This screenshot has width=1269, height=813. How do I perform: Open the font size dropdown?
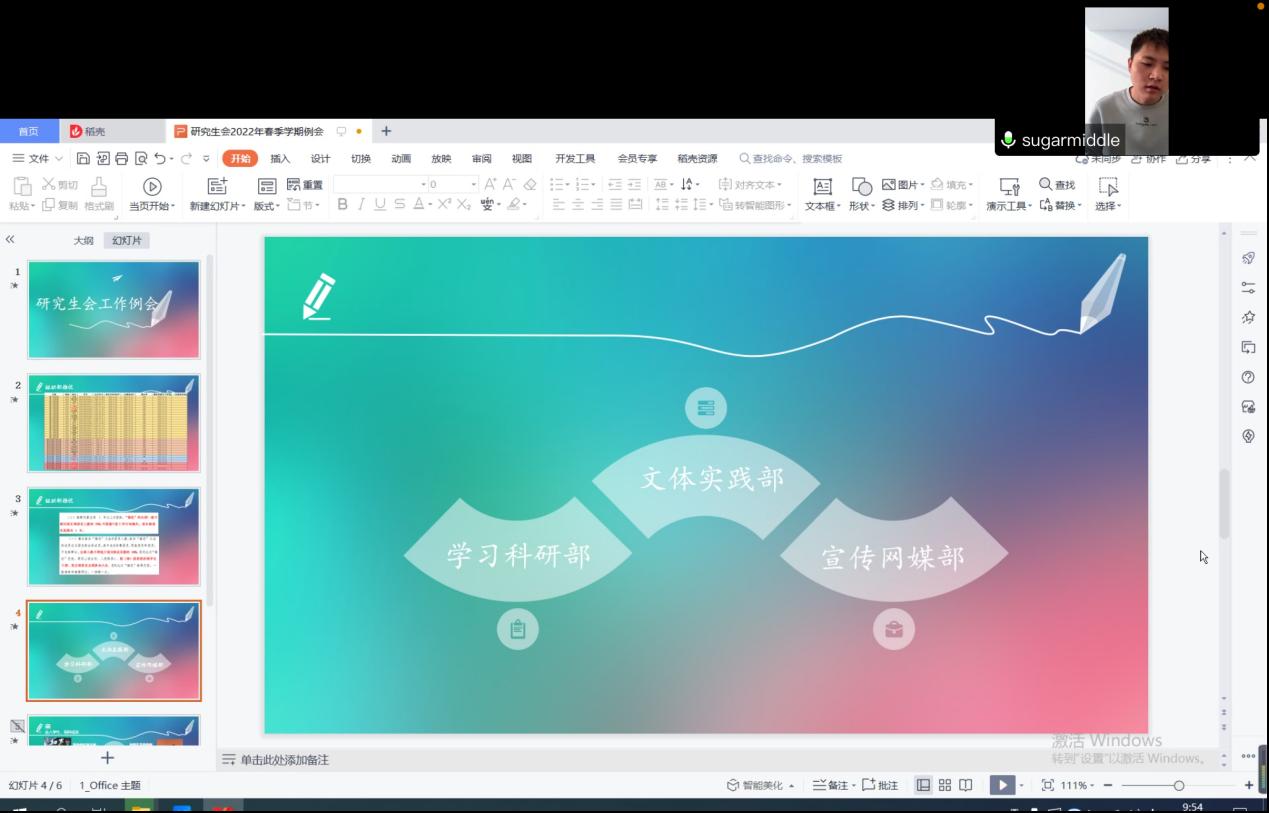(x=474, y=185)
